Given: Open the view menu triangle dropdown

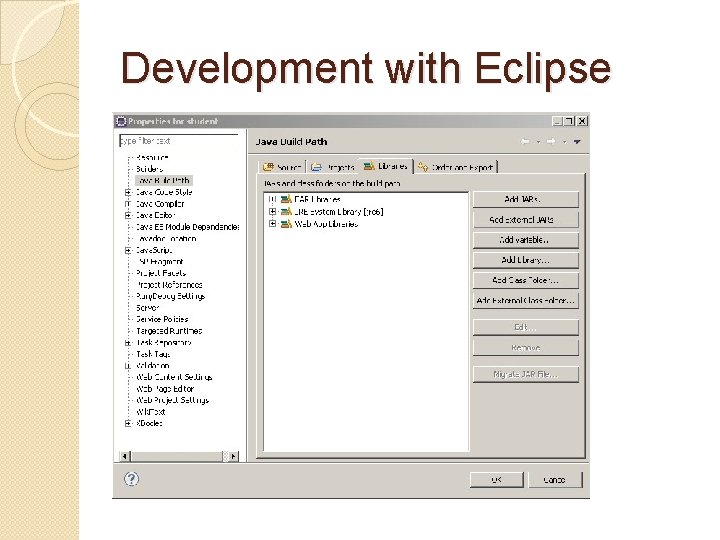Looking at the screenshot, I should tap(577, 142).
